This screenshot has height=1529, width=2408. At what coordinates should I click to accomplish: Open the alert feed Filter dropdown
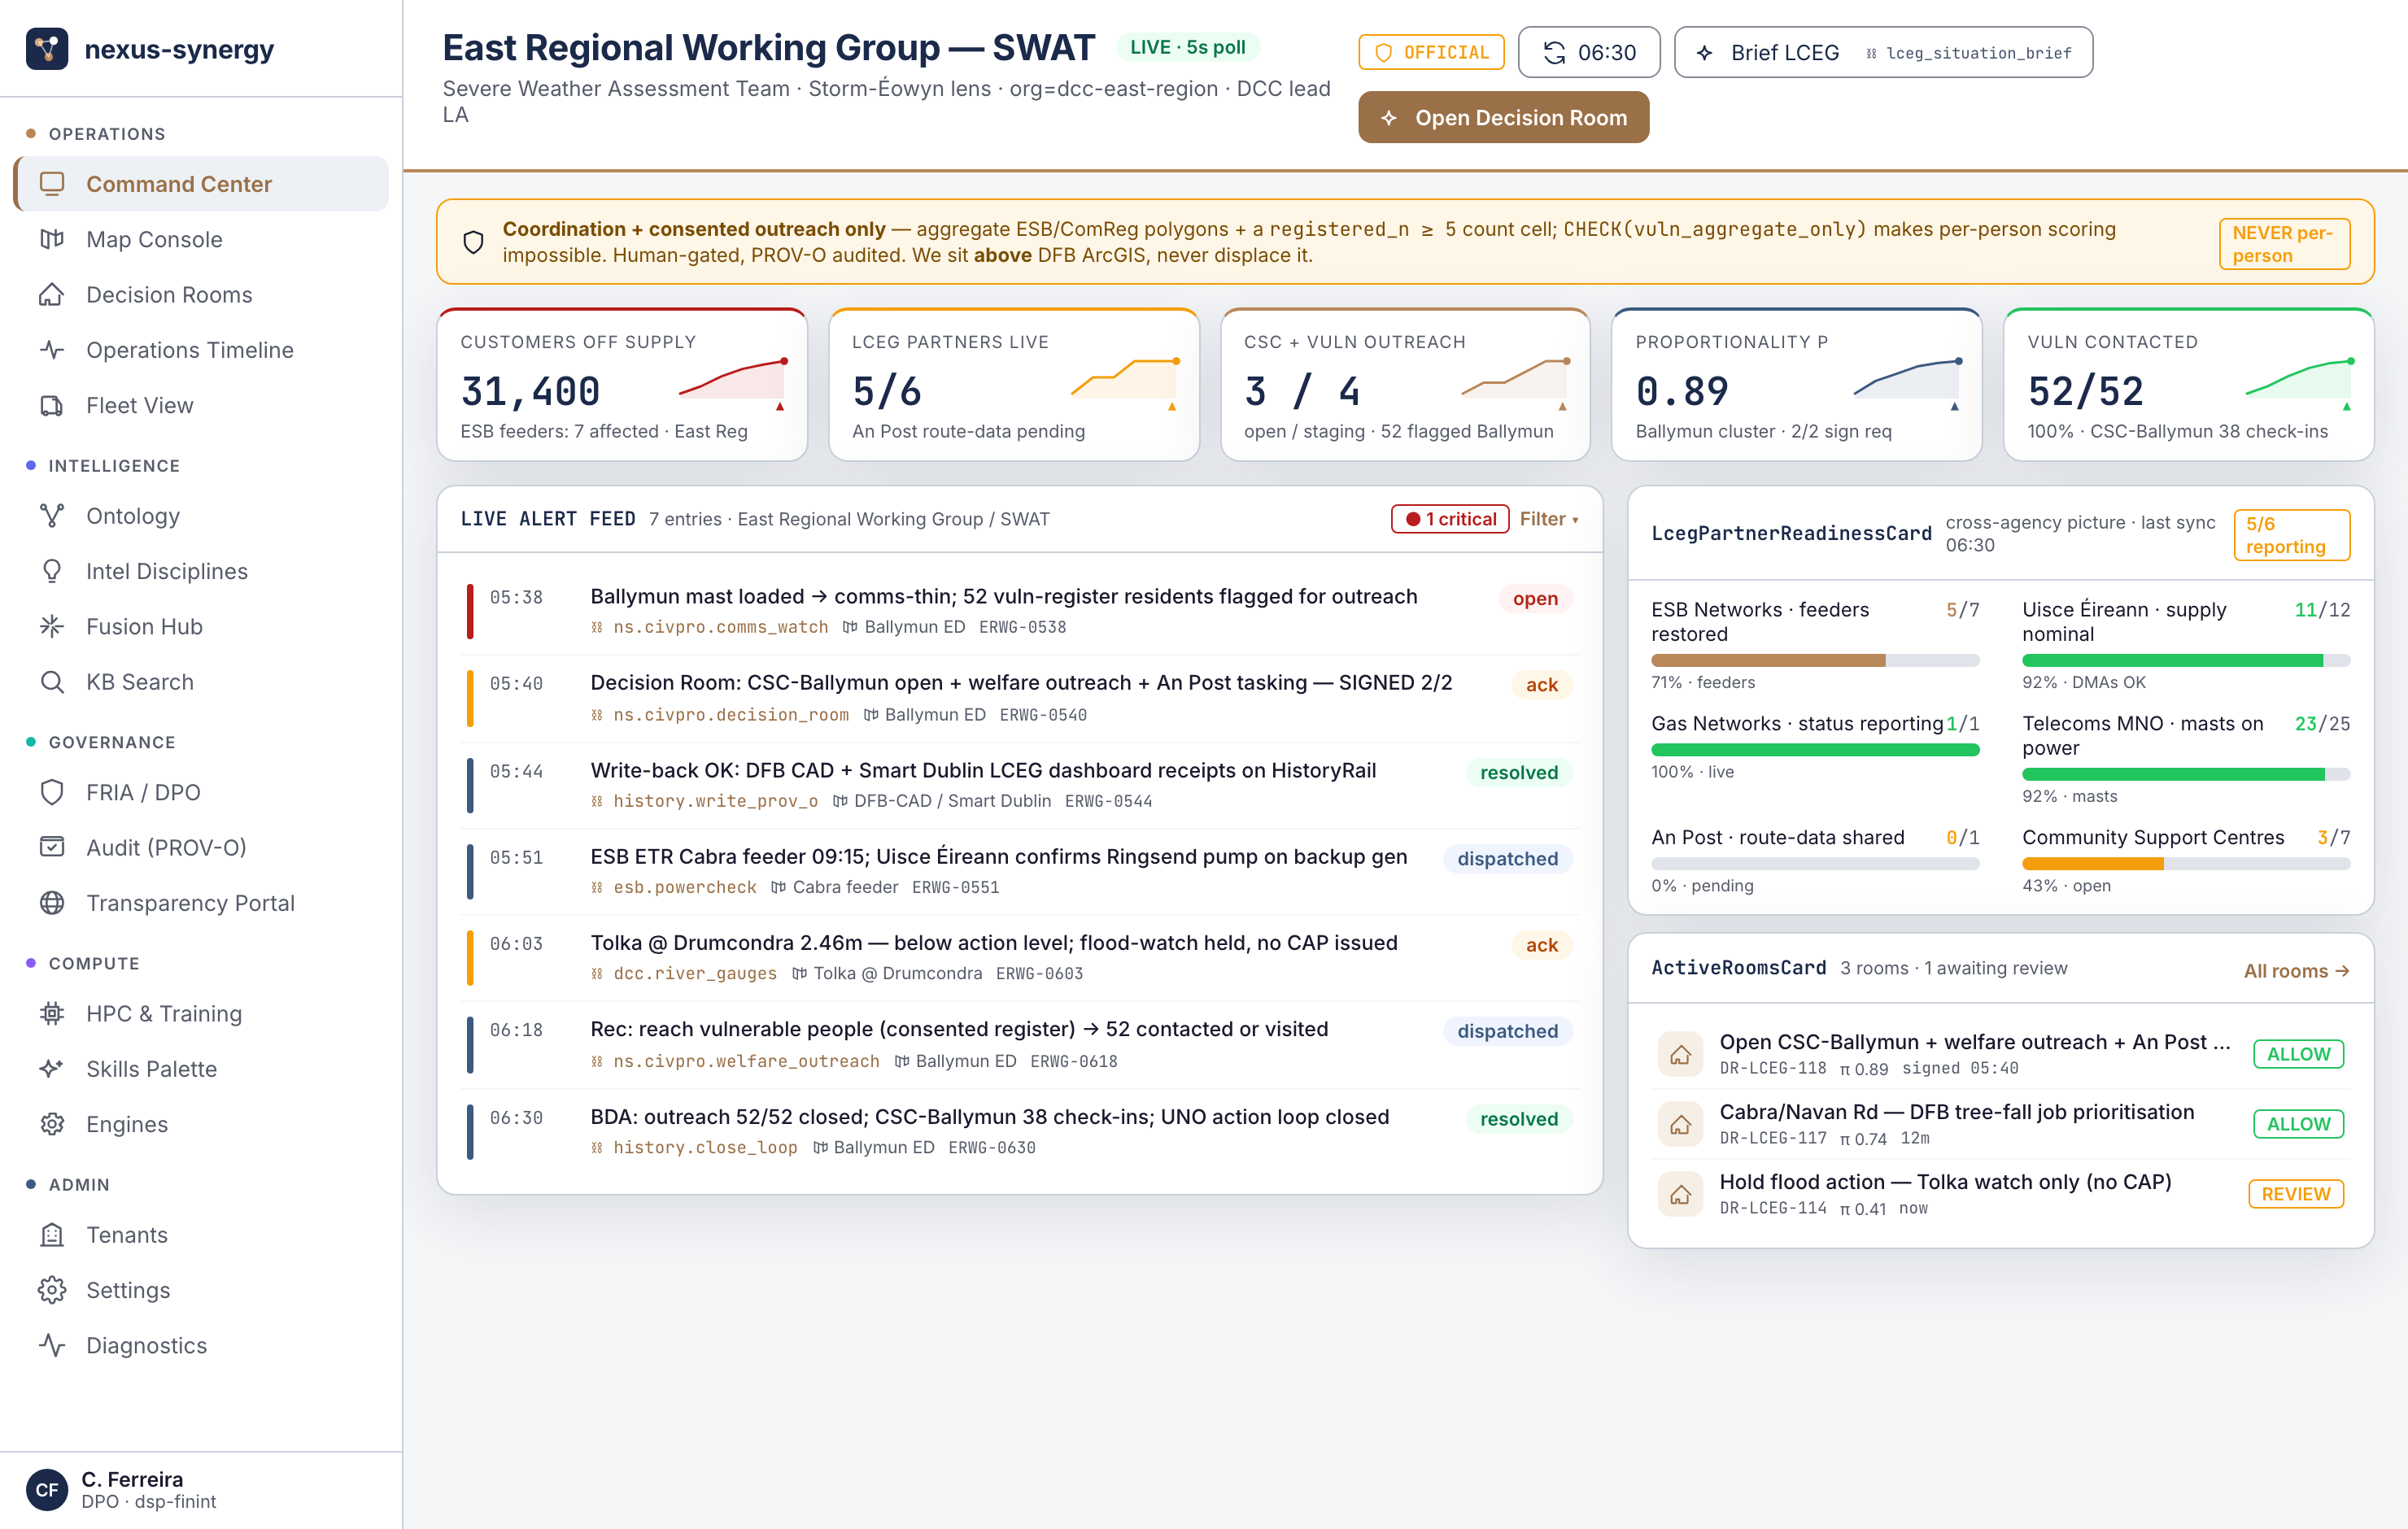click(x=1549, y=519)
